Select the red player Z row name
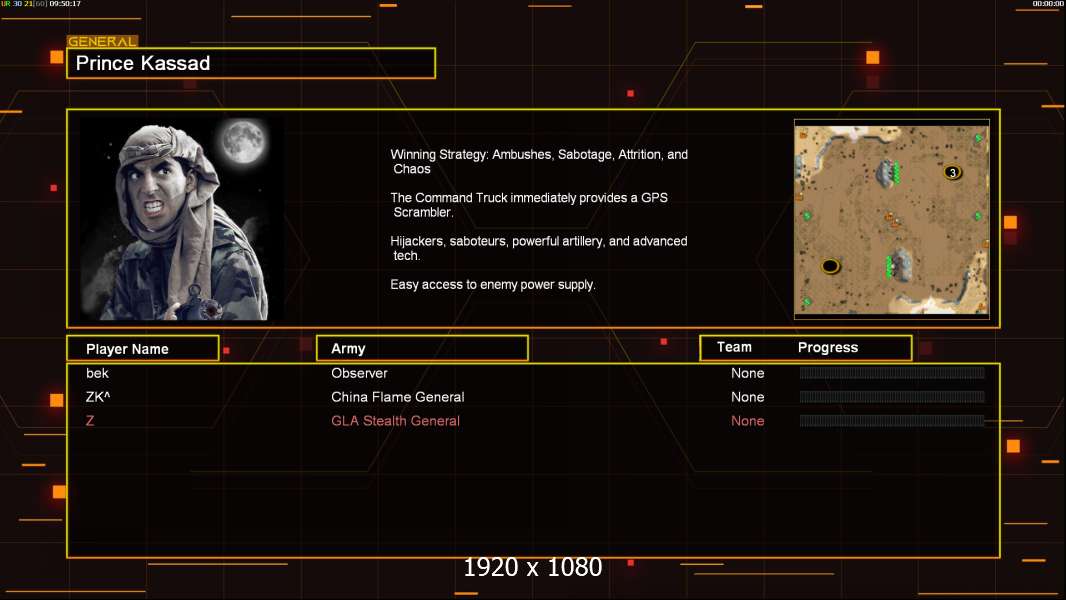Screen dimensions: 1066x600 pyautogui.click(x=90, y=421)
